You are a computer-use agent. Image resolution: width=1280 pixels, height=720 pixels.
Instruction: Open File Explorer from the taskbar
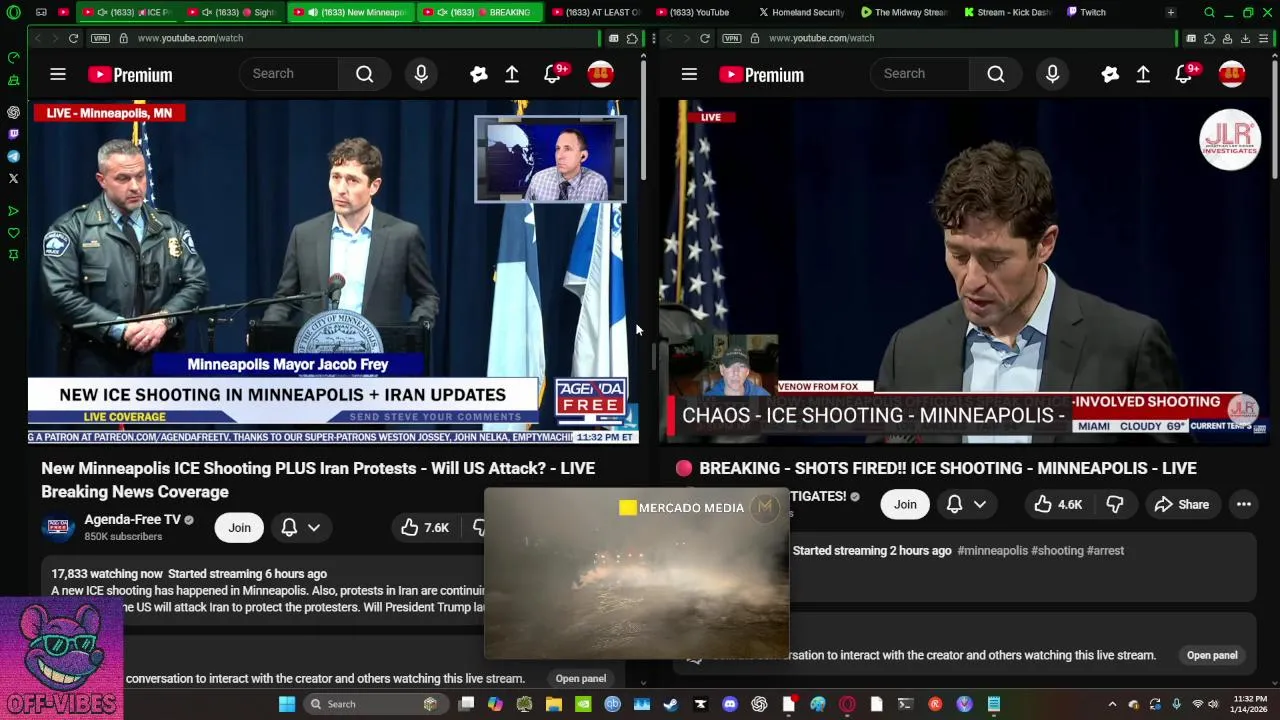tap(553, 704)
